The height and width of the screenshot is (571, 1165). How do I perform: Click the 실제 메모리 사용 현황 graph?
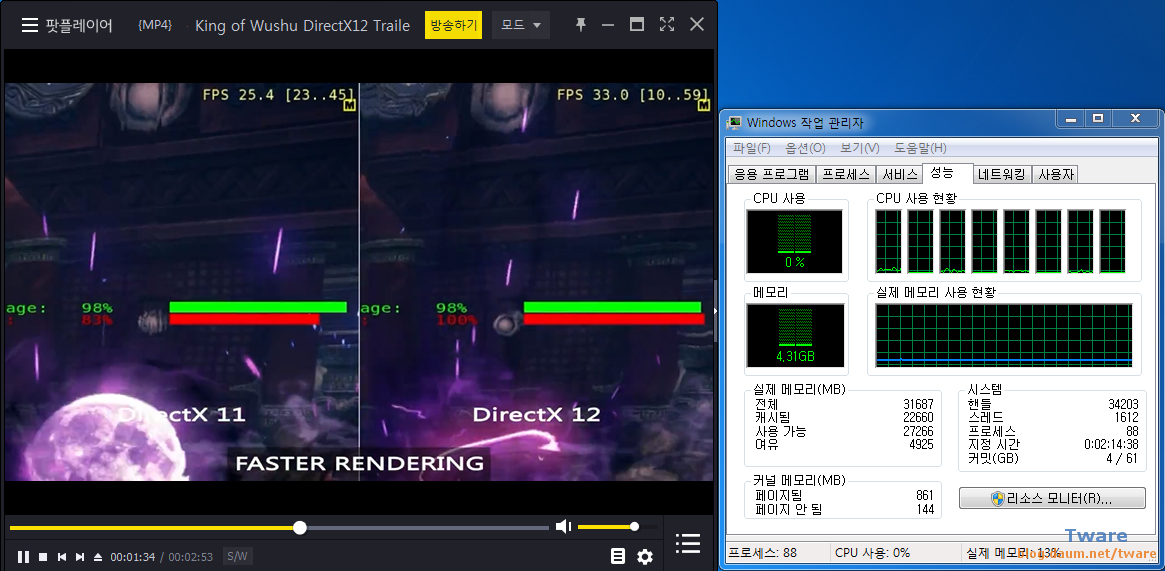tap(1004, 335)
